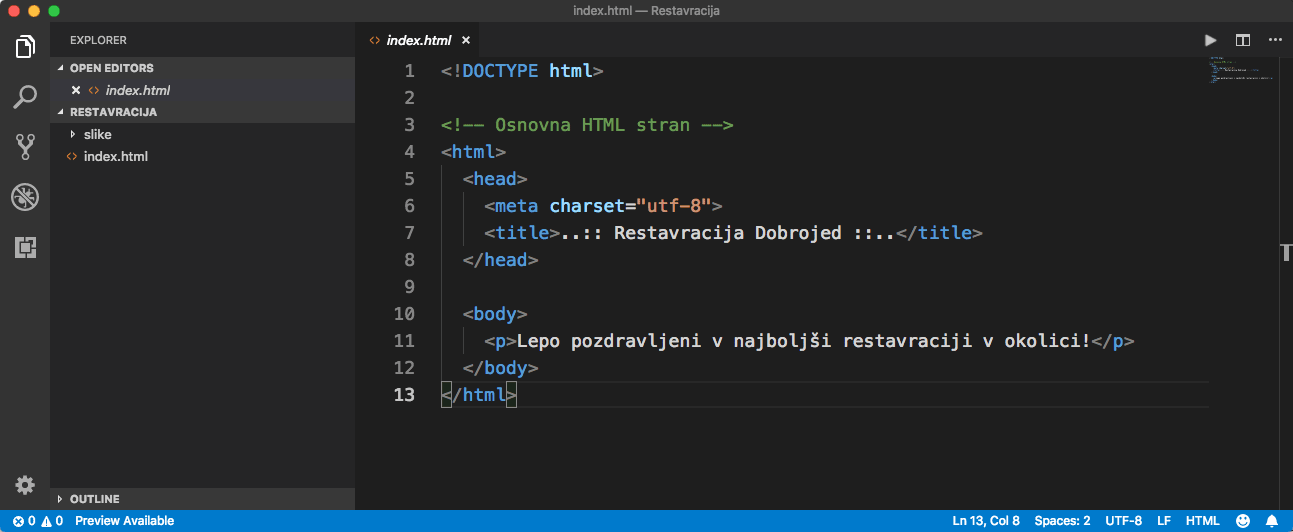This screenshot has height=532, width=1293.
Task: Open notifications bell in status bar
Action: pyautogui.click(x=1272, y=521)
